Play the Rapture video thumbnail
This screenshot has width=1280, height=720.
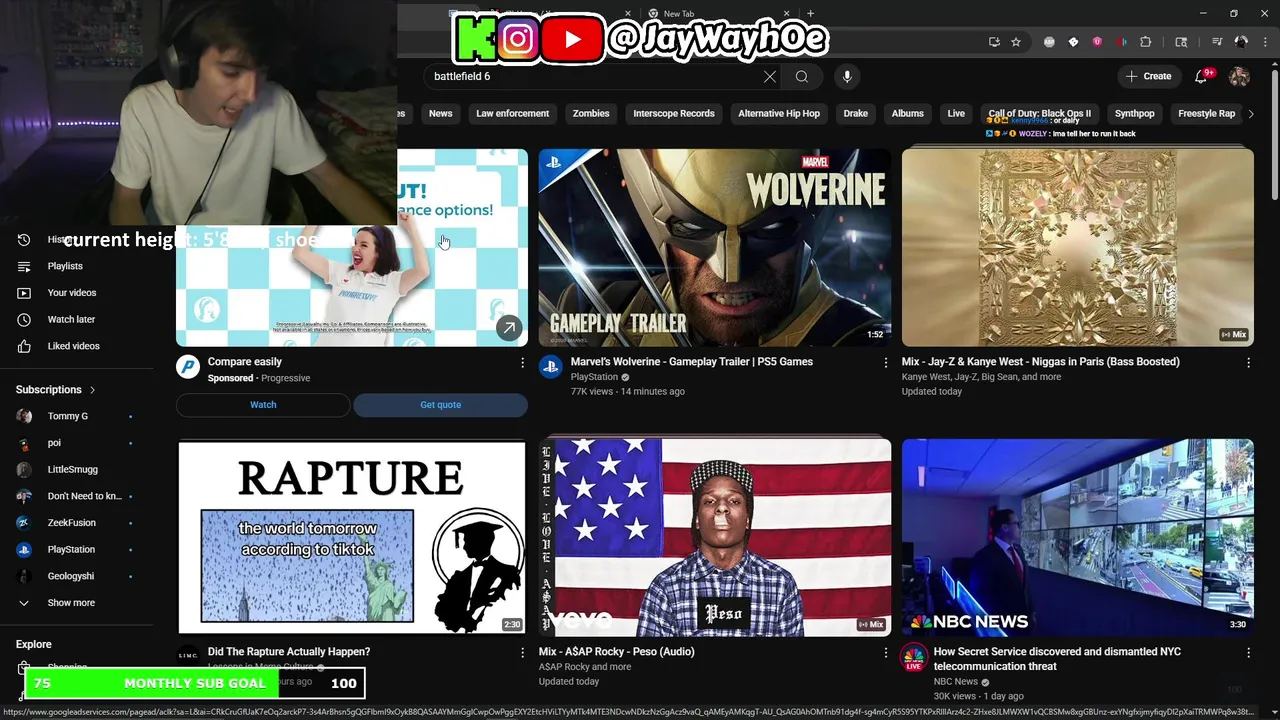(x=352, y=537)
